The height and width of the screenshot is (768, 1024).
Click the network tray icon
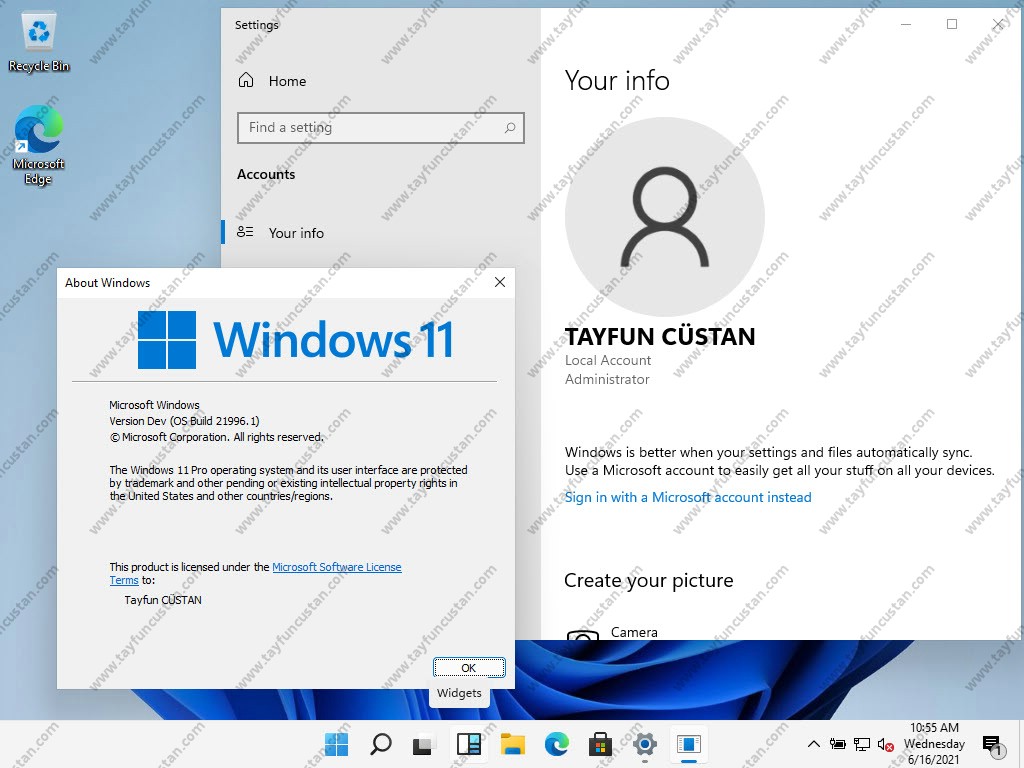click(862, 744)
